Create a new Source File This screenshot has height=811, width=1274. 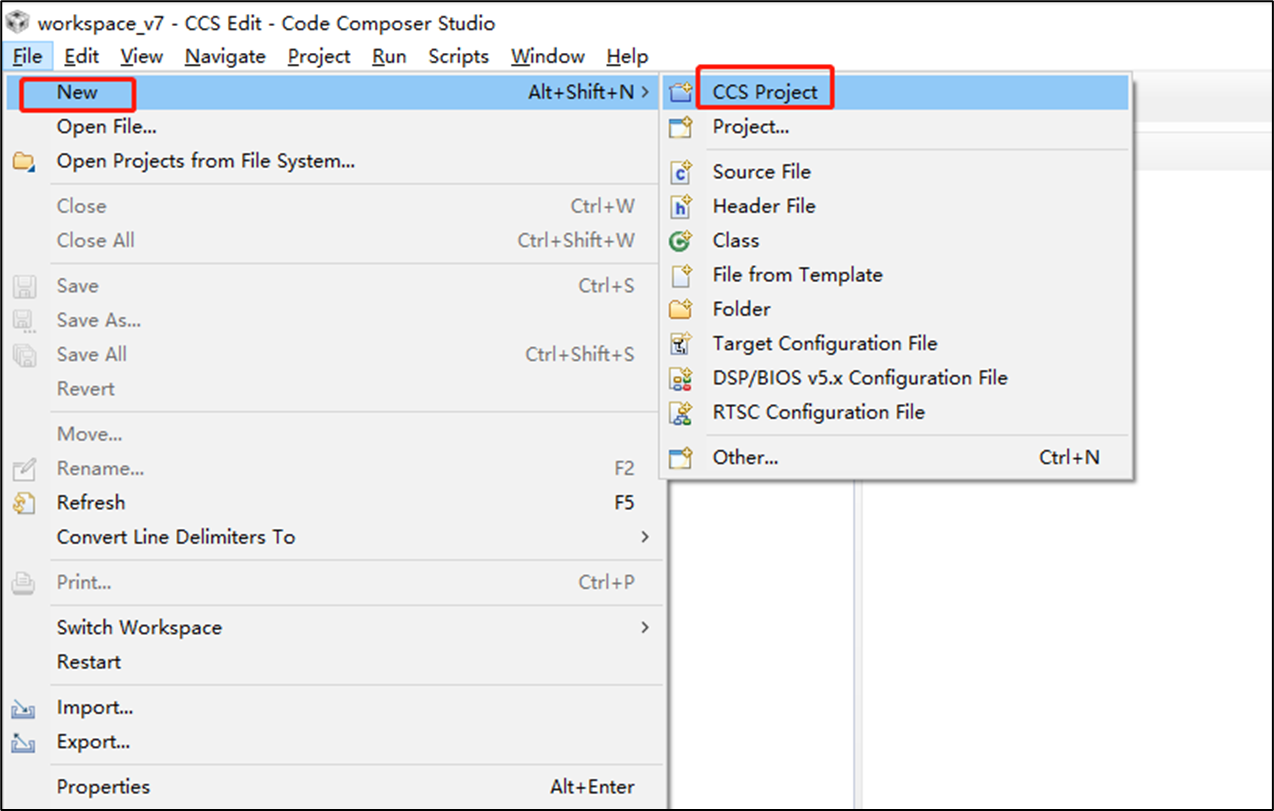[896, 172]
